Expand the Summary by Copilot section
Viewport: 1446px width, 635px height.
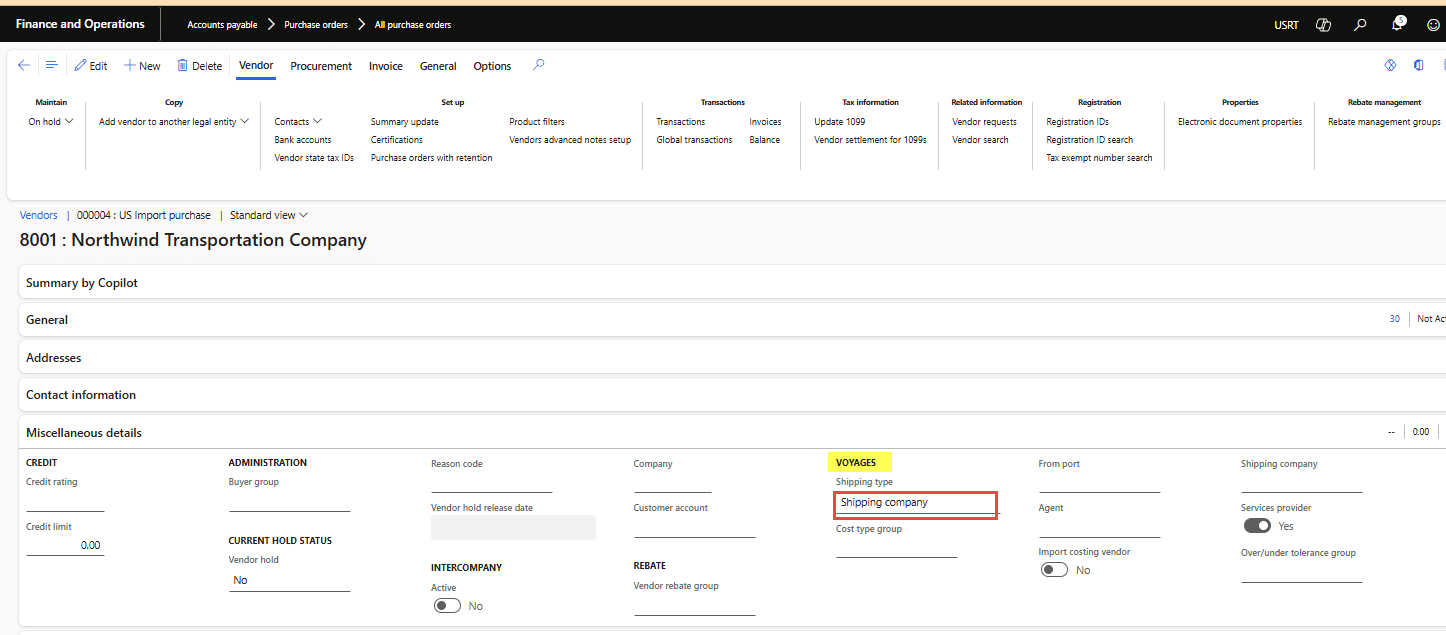tap(82, 282)
